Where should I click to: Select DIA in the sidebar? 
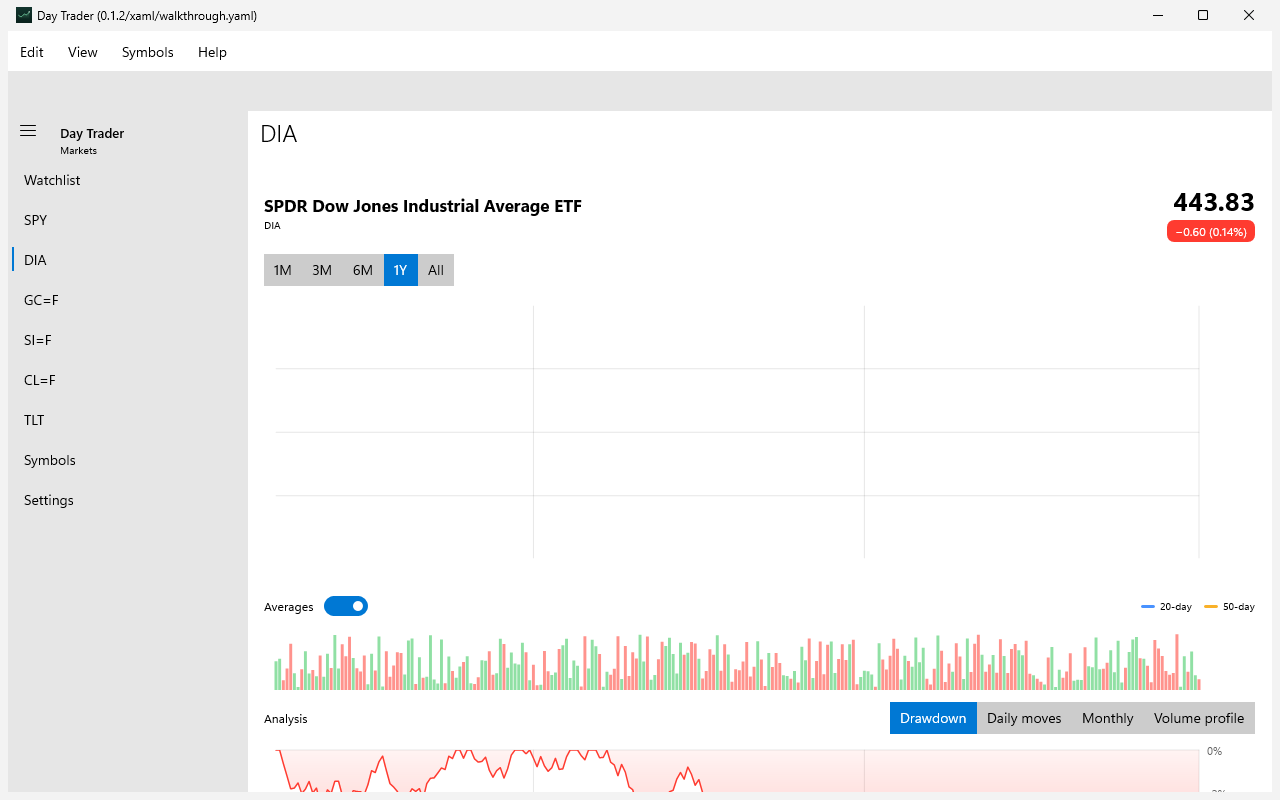point(128,260)
